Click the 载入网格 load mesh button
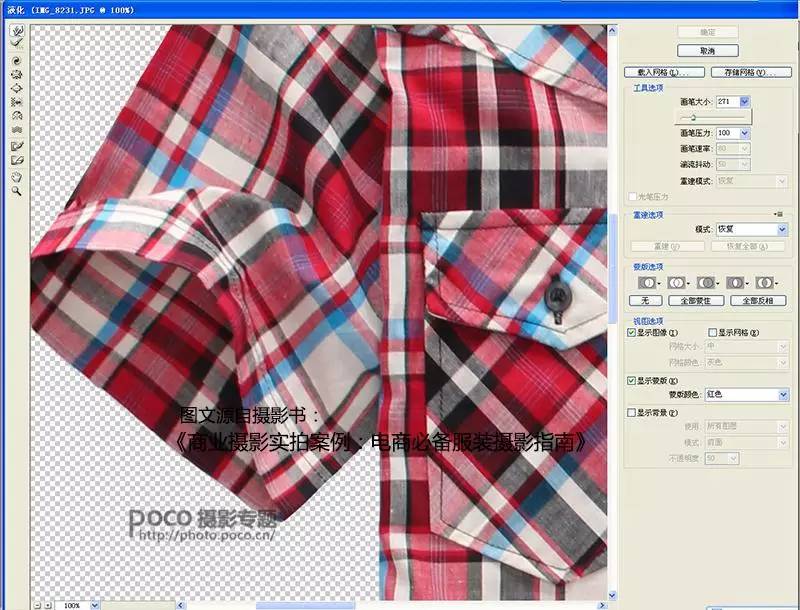This screenshot has height=610, width=800. pyautogui.click(x=663, y=72)
